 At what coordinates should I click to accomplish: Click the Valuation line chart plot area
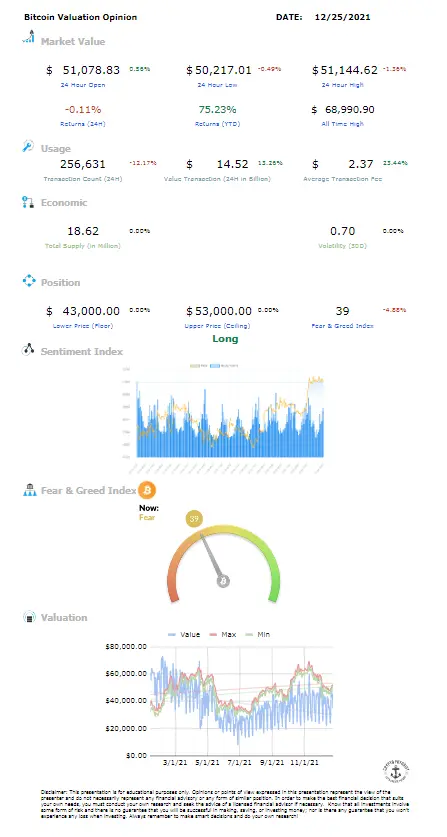point(241,701)
